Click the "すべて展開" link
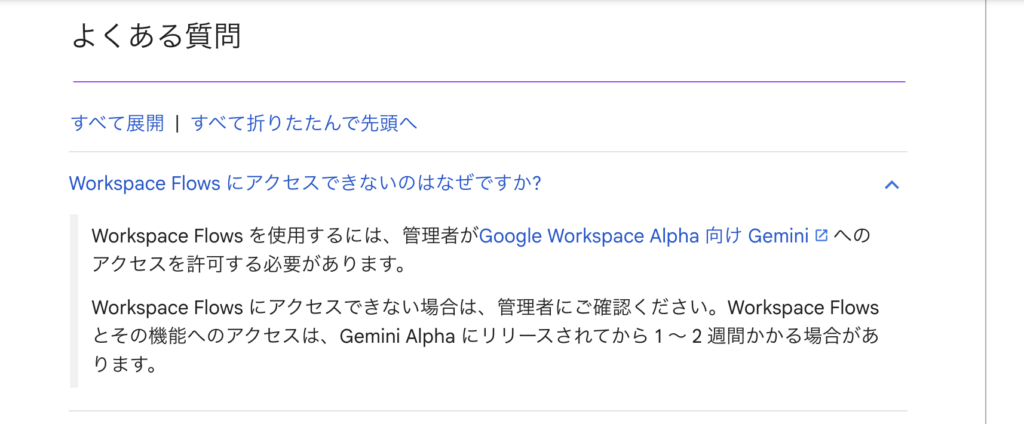 click(116, 123)
